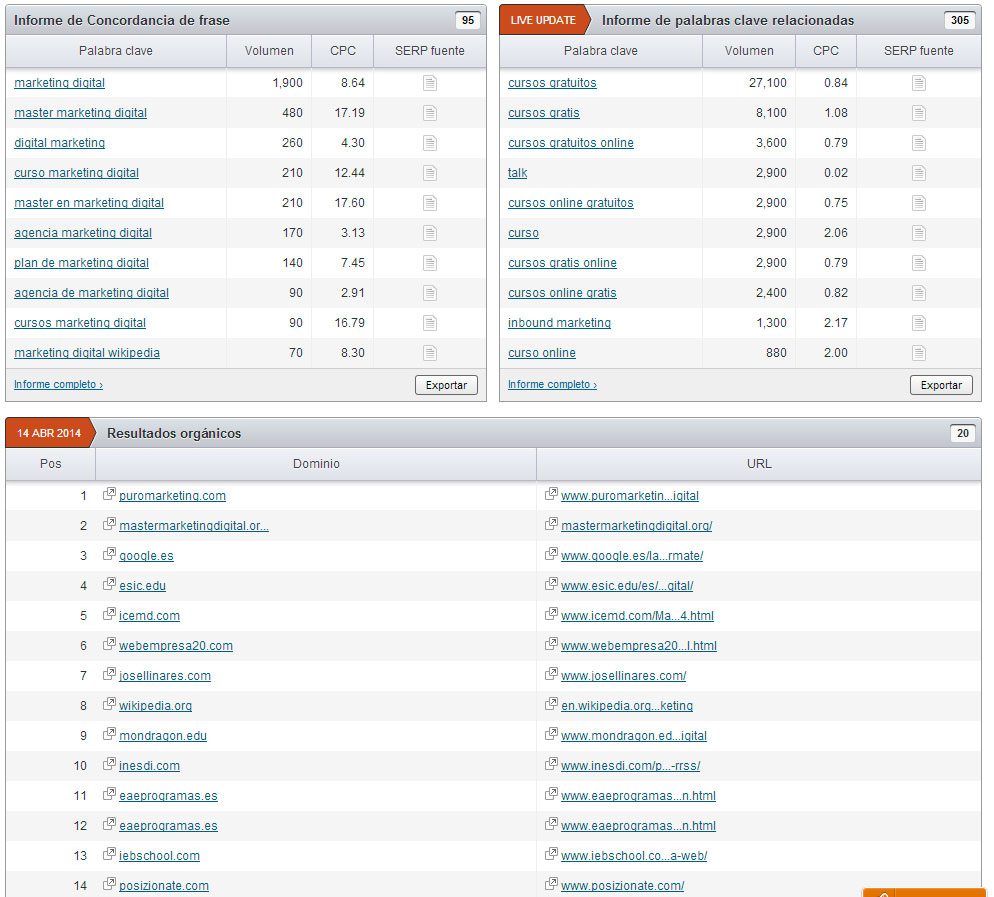
Task: Open the posizionate.com domain link
Action: pos(164,886)
